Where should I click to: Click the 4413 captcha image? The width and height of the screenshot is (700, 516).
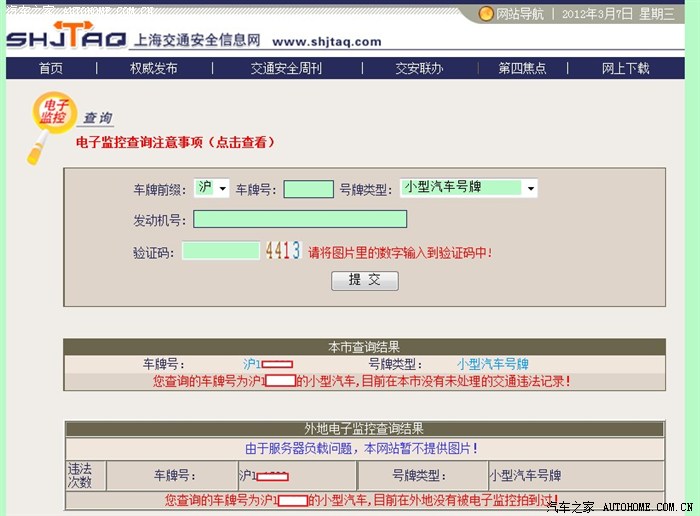tap(283, 250)
